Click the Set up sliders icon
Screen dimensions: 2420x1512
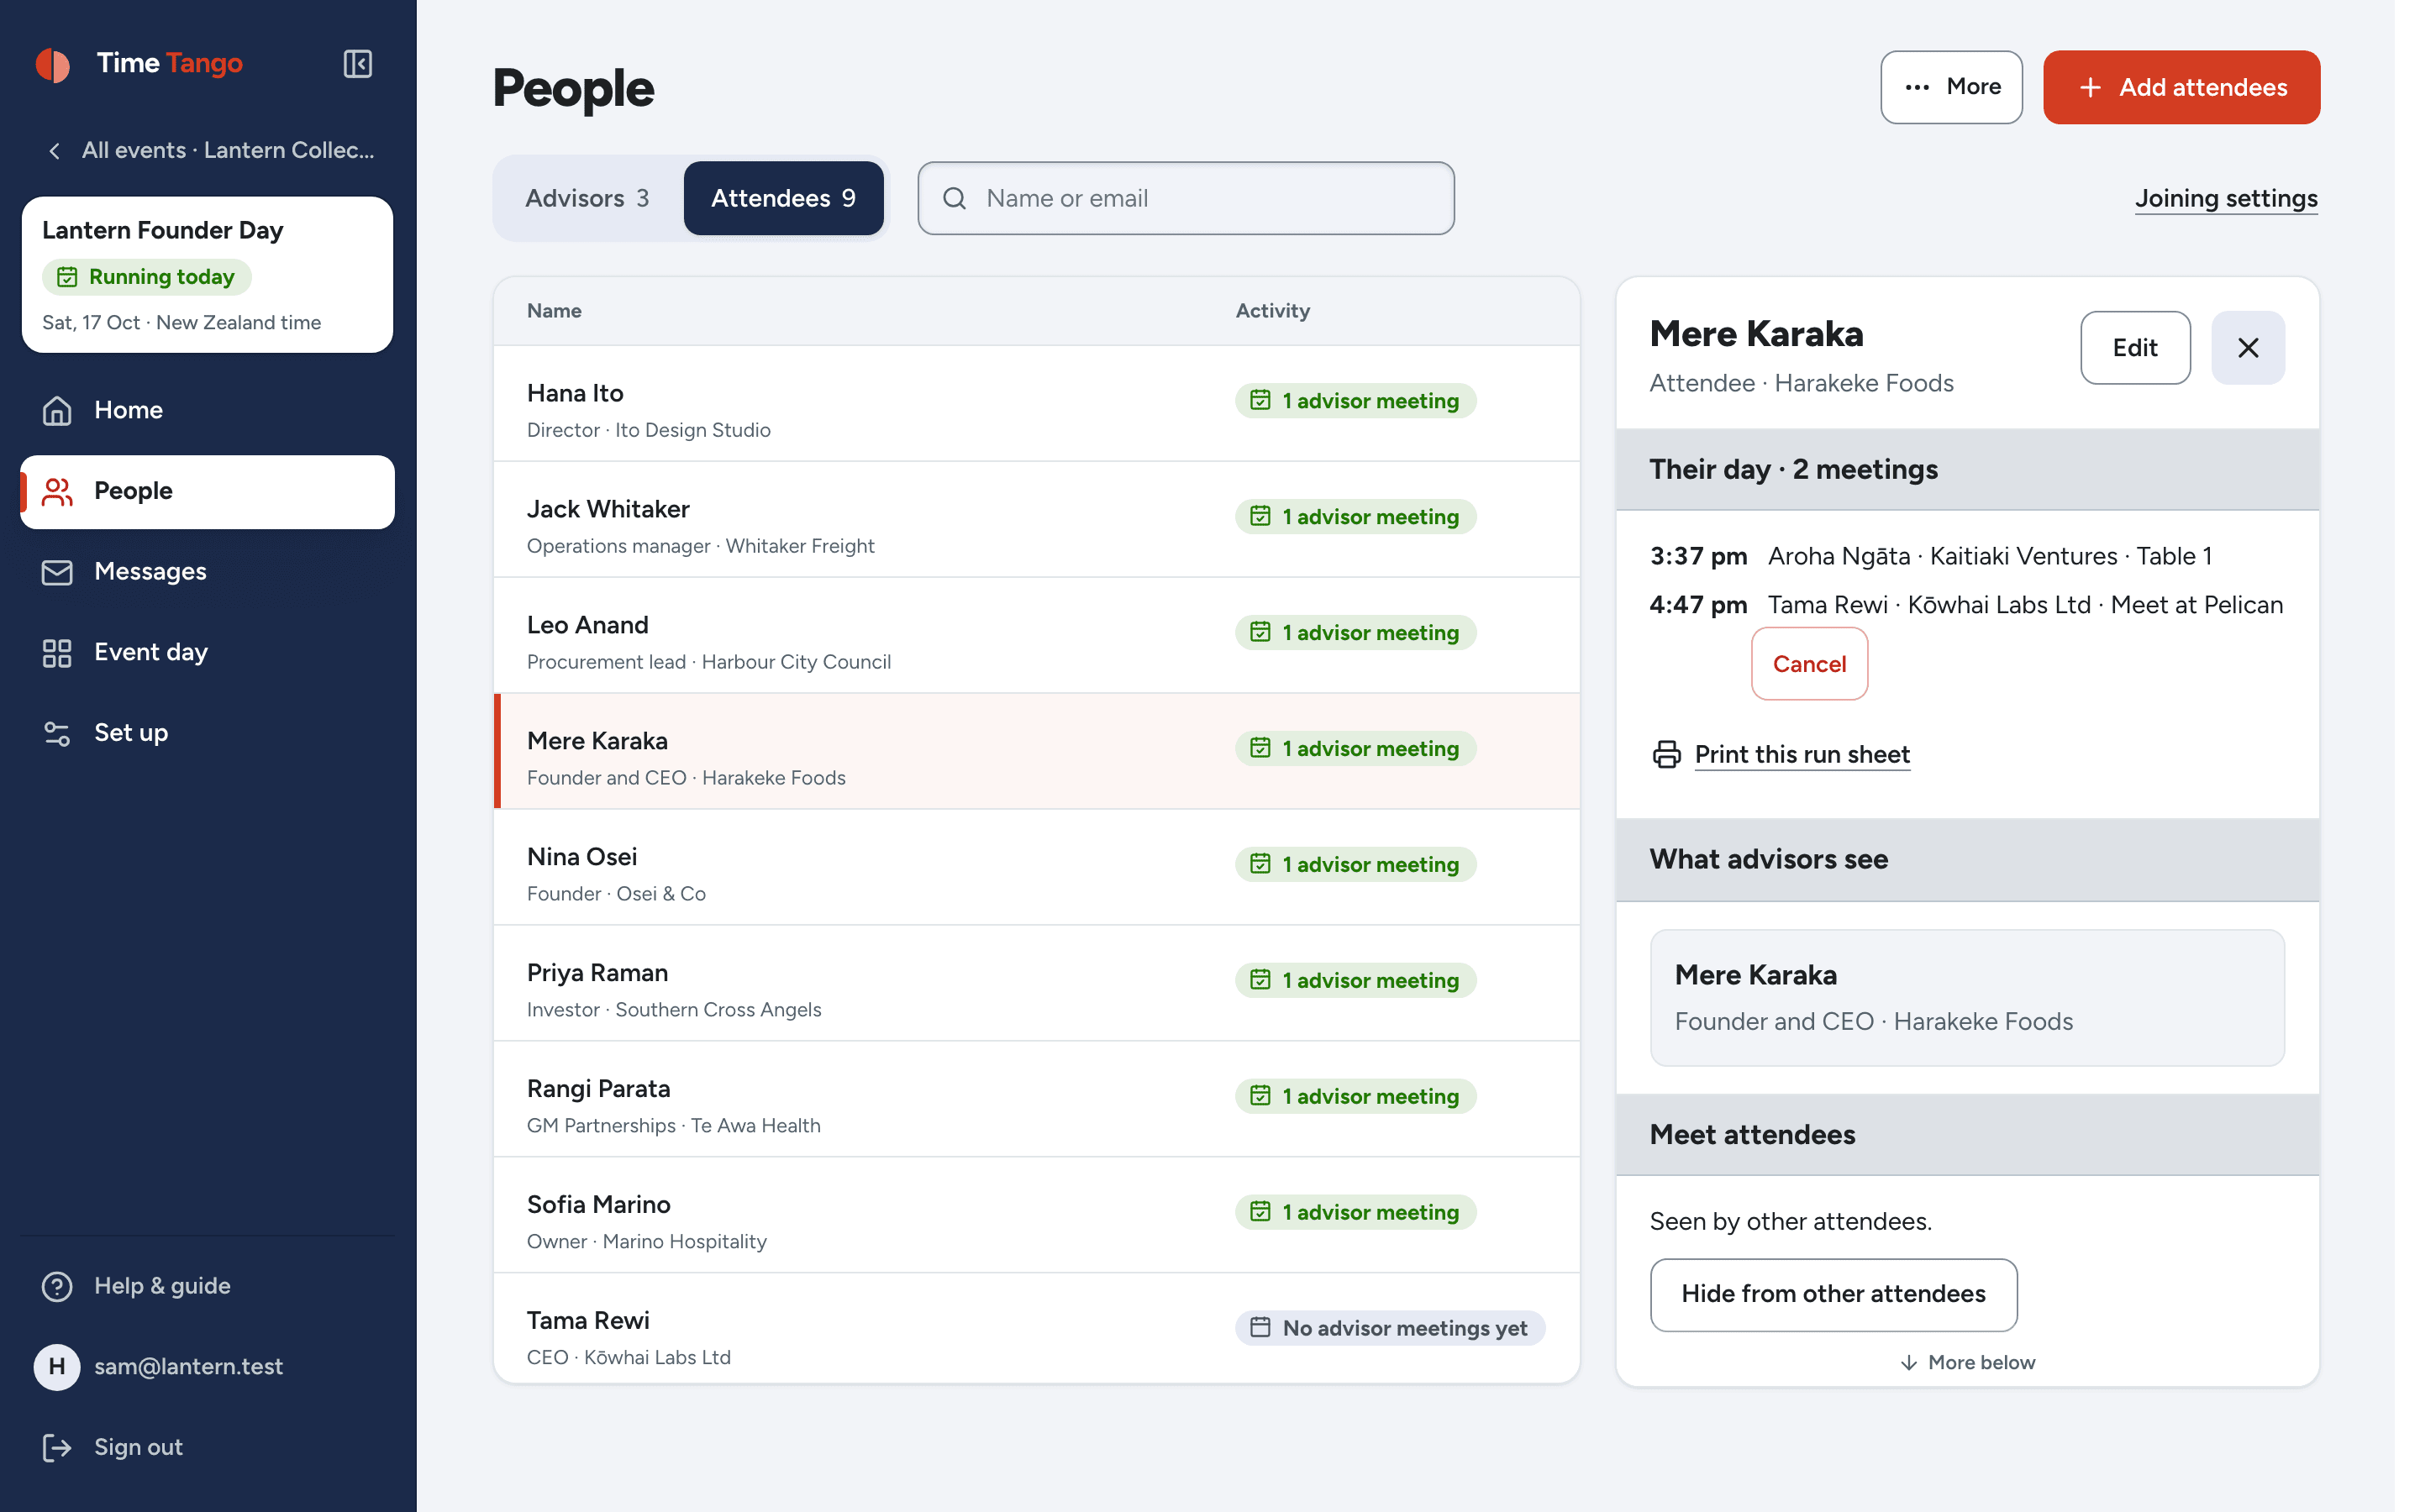point(57,733)
